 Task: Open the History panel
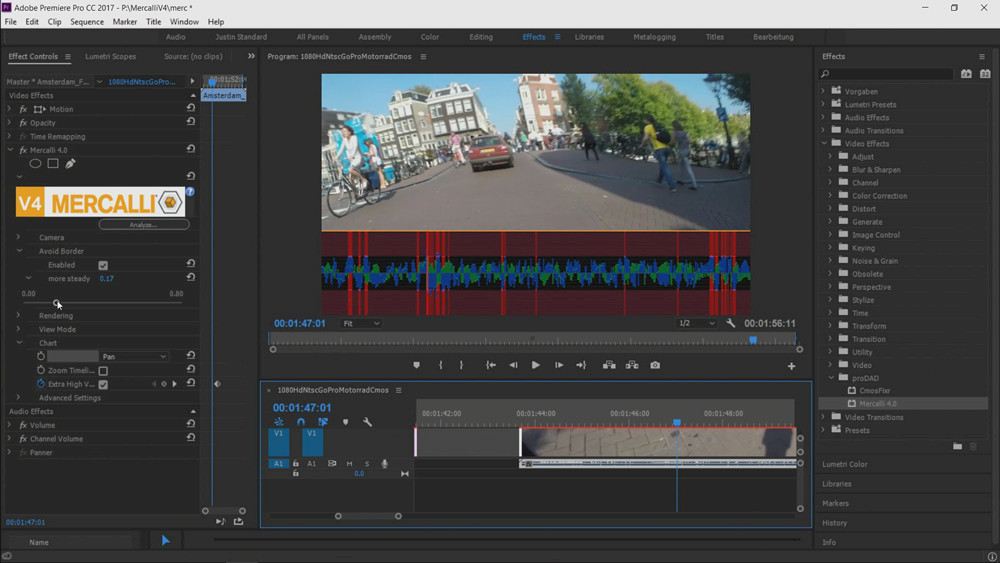(834, 523)
